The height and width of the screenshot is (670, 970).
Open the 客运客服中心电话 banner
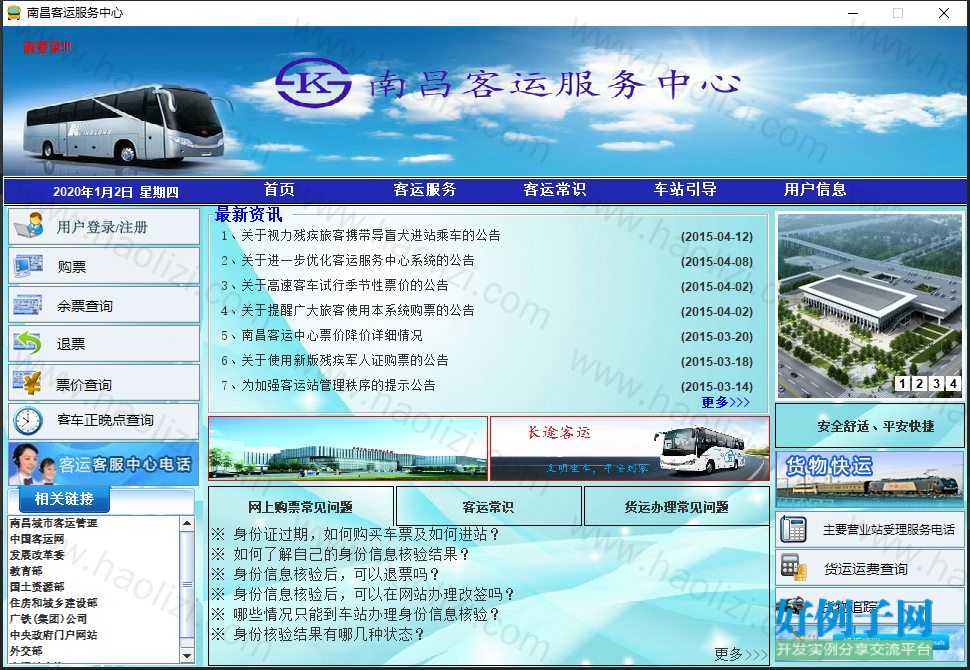pos(104,464)
